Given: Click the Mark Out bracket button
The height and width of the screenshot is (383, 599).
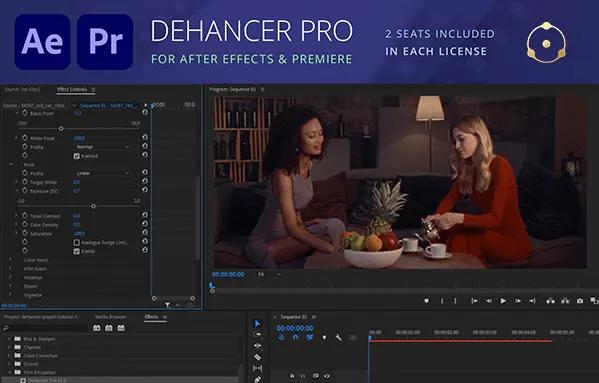Looking at the screenshot, I should pos(455,301).
